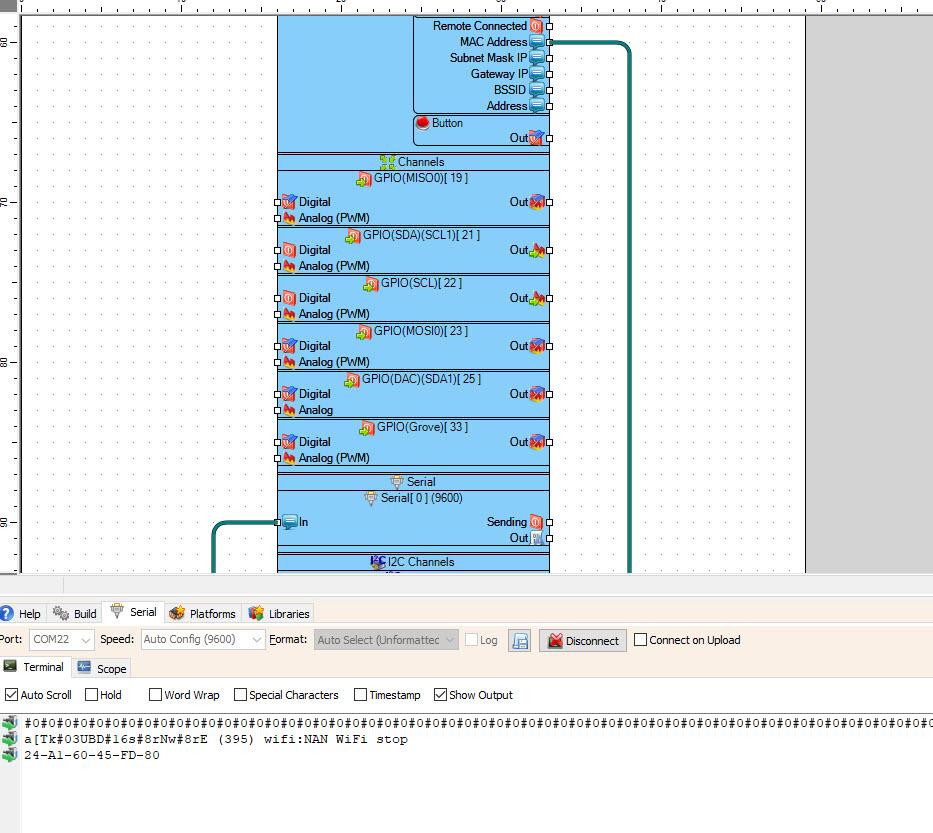933x833 pixels.
Task: Click the BSSID output pin icon
Action: [537, 90]
